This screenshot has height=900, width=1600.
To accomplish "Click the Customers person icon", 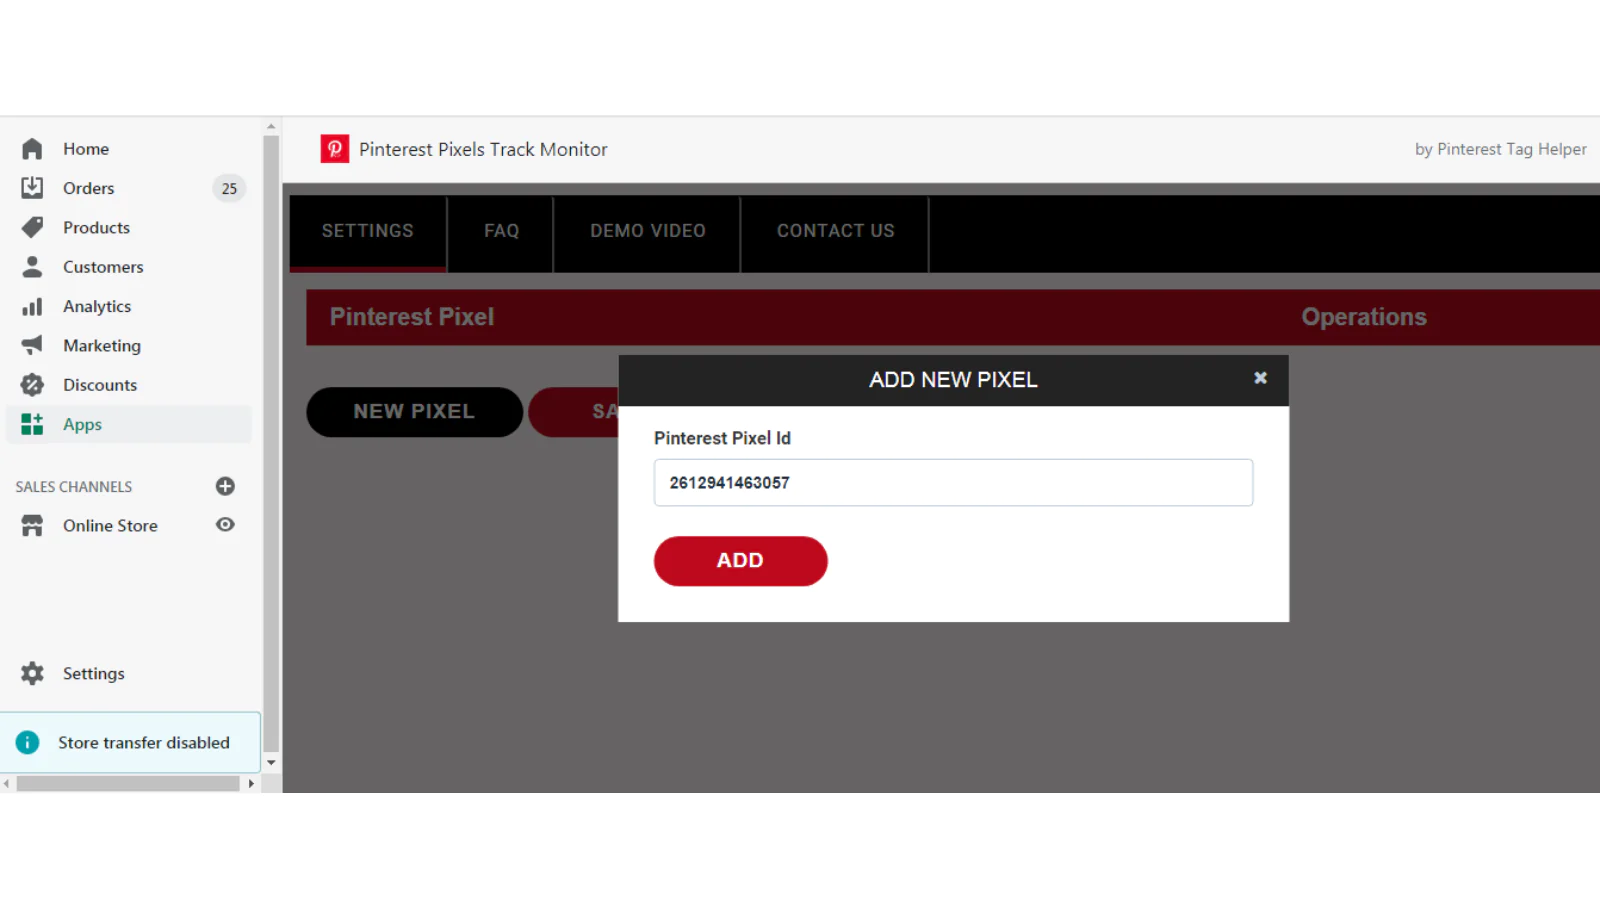I will (x=32, y=267).
